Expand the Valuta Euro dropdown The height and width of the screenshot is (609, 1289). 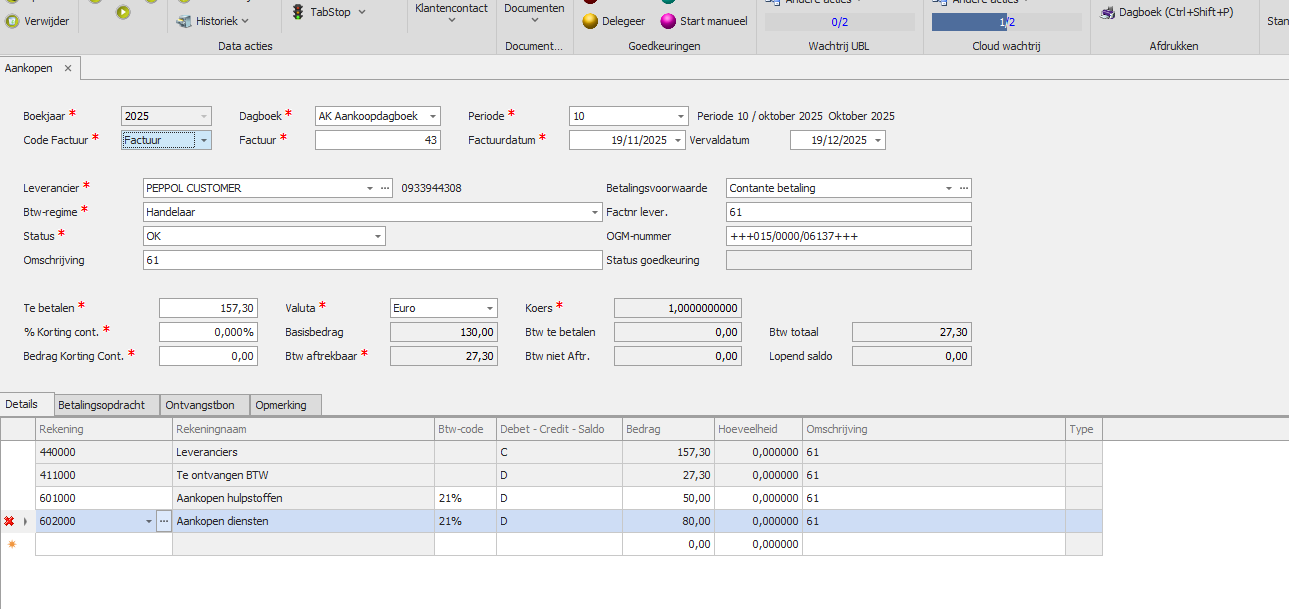(x=489, y=309)
